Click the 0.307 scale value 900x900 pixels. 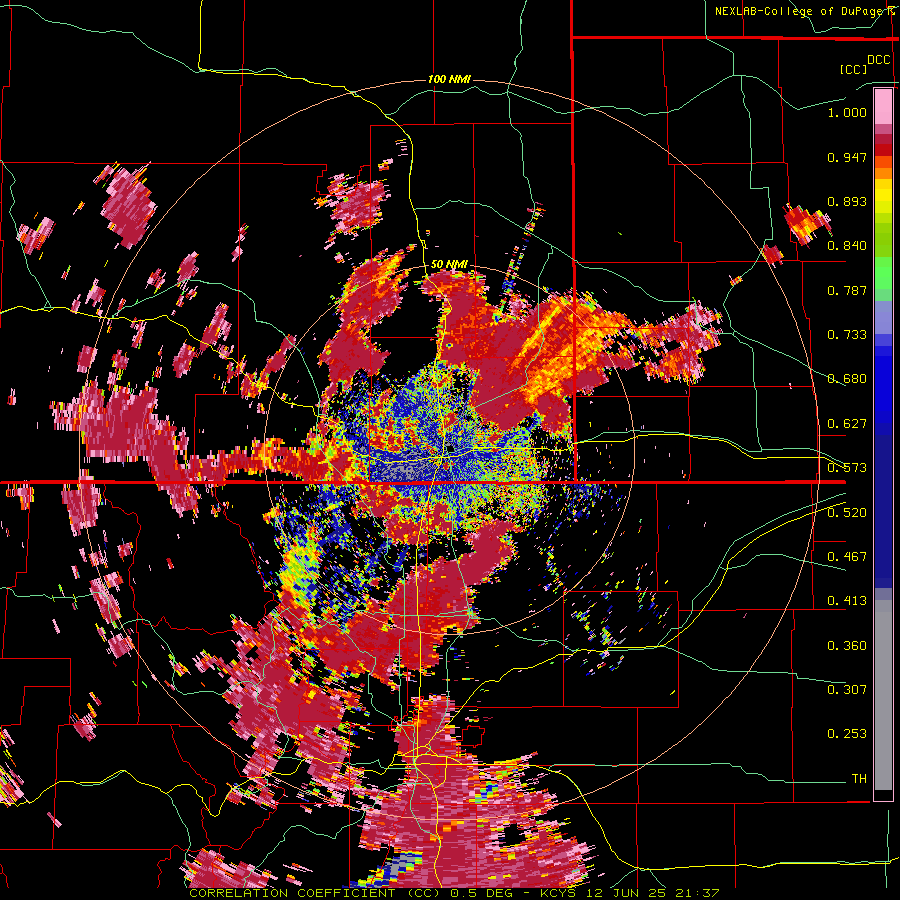[x=847, y=690]
